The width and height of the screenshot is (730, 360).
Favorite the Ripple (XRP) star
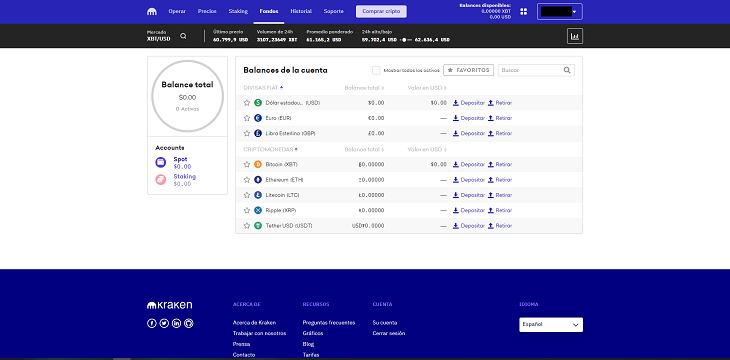point(247,210)
